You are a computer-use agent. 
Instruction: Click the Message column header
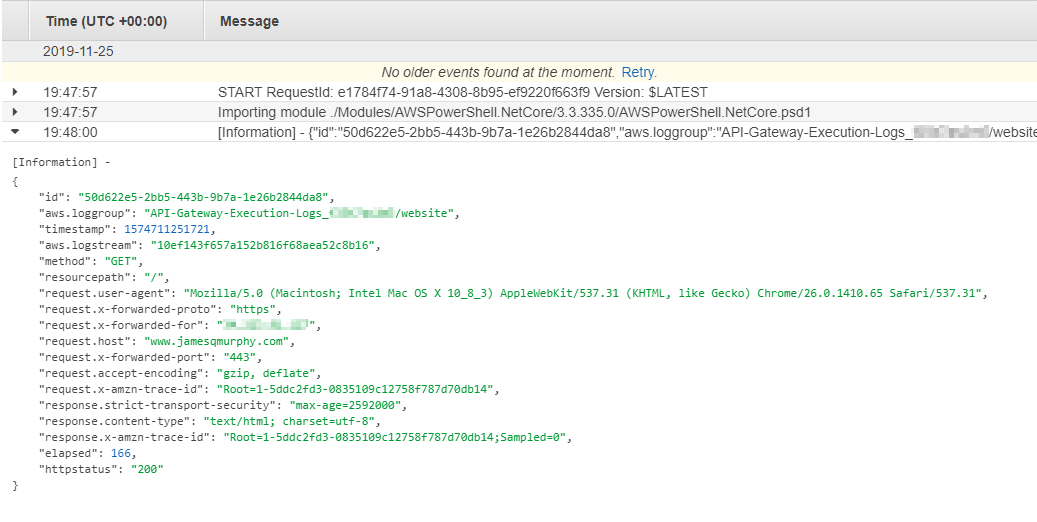pyautogui.click(x=249, y=21)
